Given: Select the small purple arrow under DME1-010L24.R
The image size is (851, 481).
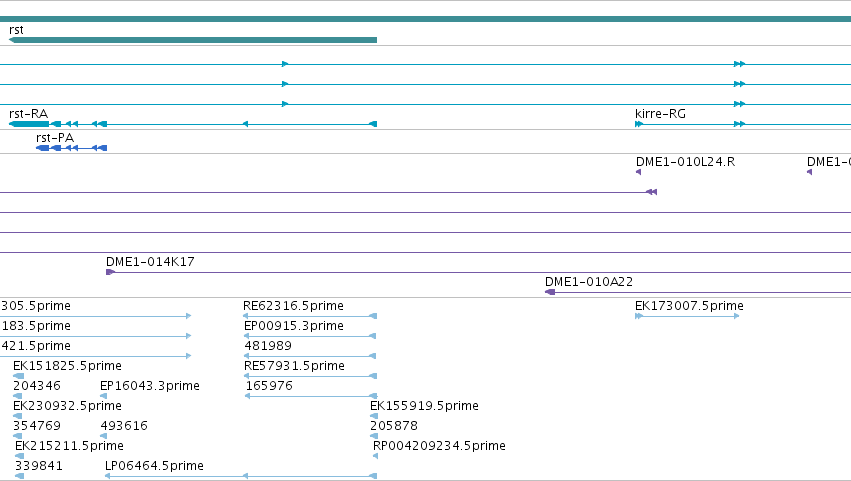Looking at the screenshot, I should (639, 172).
